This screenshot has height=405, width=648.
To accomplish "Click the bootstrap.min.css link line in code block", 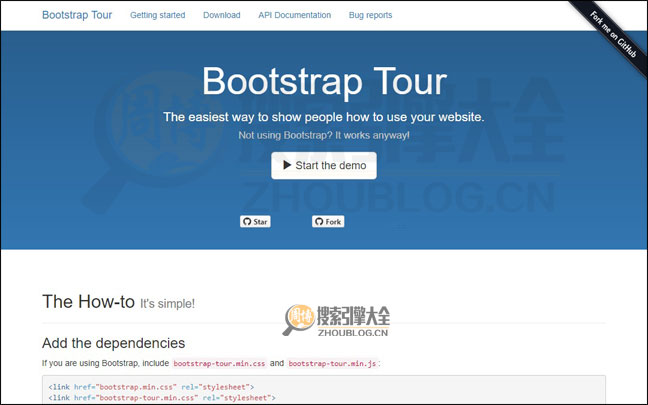I will (x=151, y=387).
